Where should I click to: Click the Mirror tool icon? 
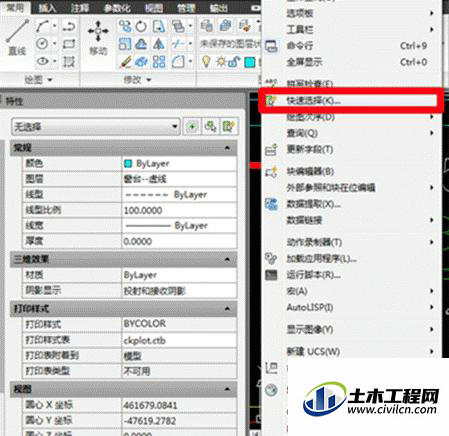pyautogui.click(x=159, y=44)
